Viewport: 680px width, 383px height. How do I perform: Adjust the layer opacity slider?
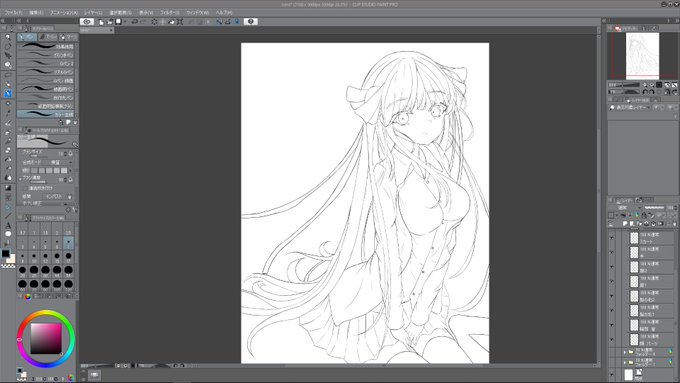tap(655, 208)
